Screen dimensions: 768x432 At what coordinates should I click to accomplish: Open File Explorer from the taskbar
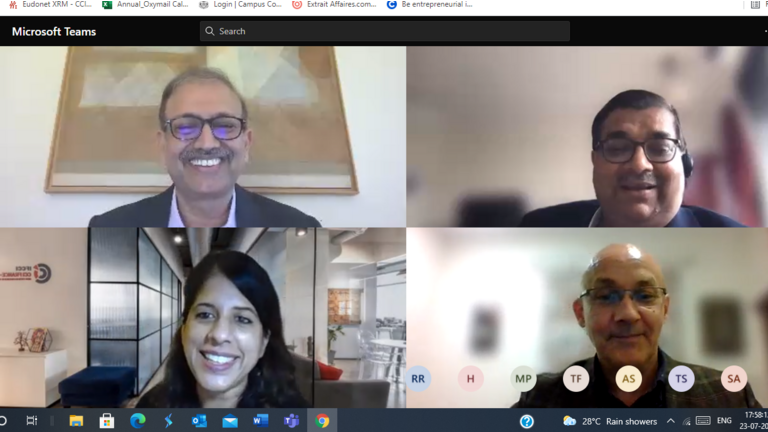pyautogui.click(x=76, y=421)
